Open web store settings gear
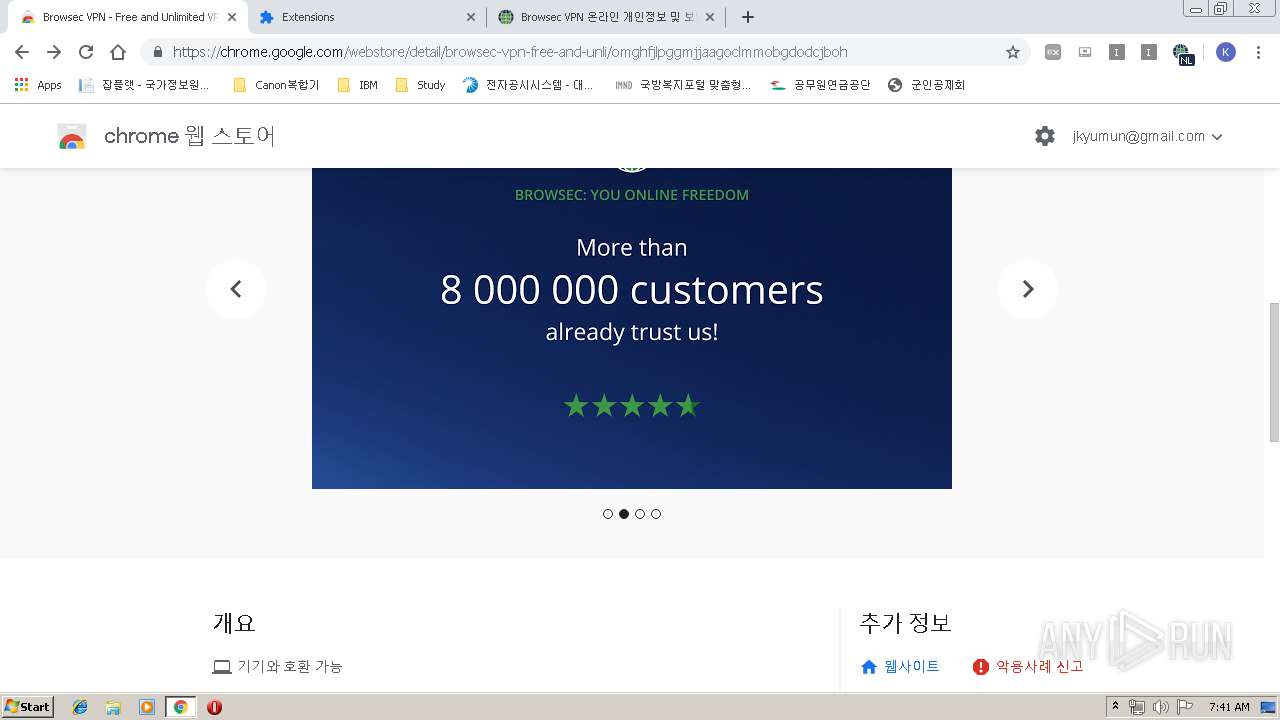This screenshot has height=720, width=1280. coord(1045,136)
